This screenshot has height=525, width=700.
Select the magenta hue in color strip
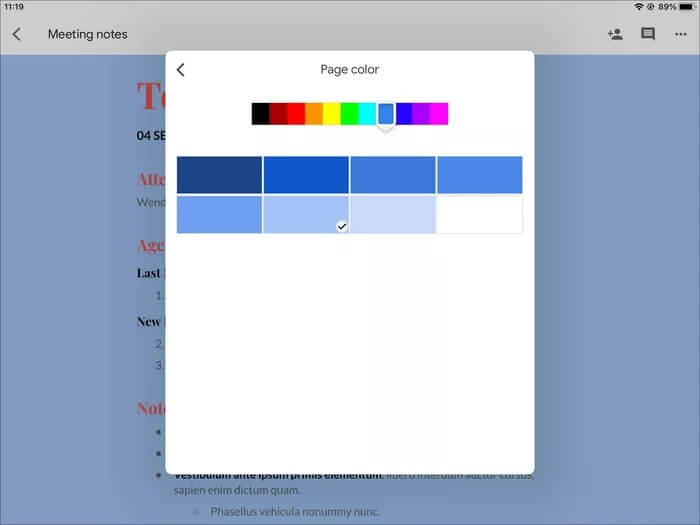439,114
